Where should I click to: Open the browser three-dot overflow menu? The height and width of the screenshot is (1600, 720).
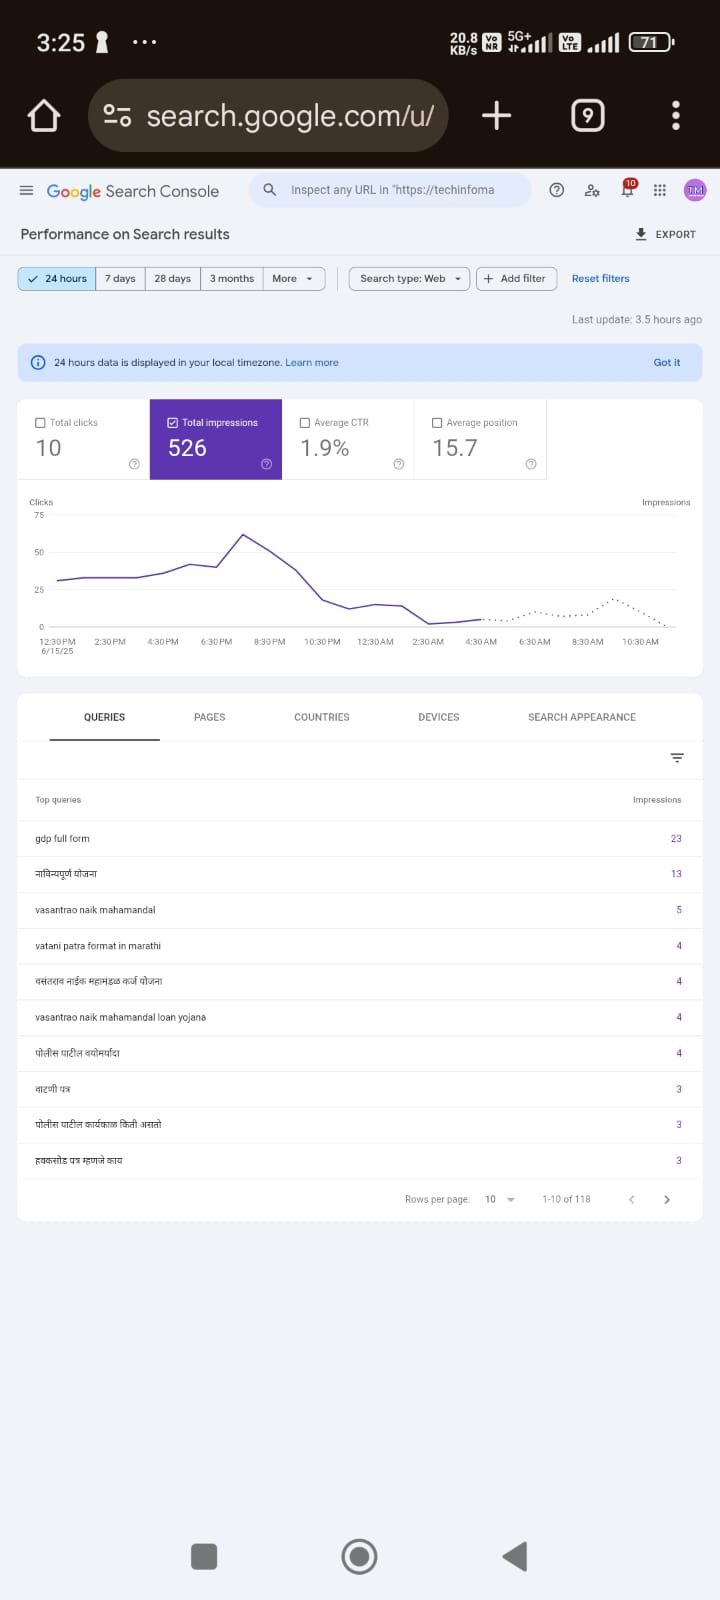coord(676,116)
